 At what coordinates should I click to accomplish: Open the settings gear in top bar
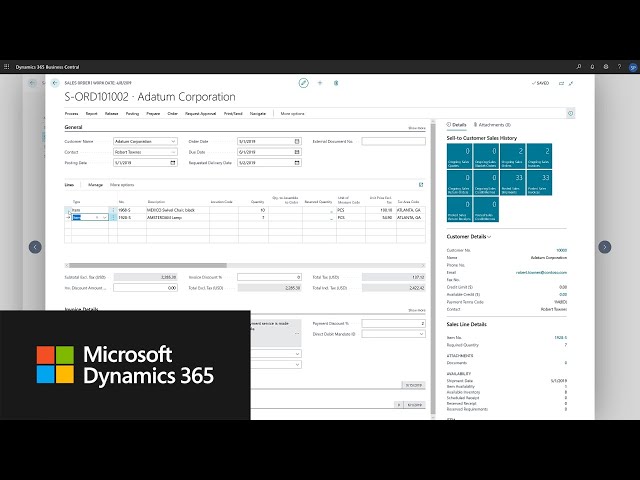click(x=606, y=67)
